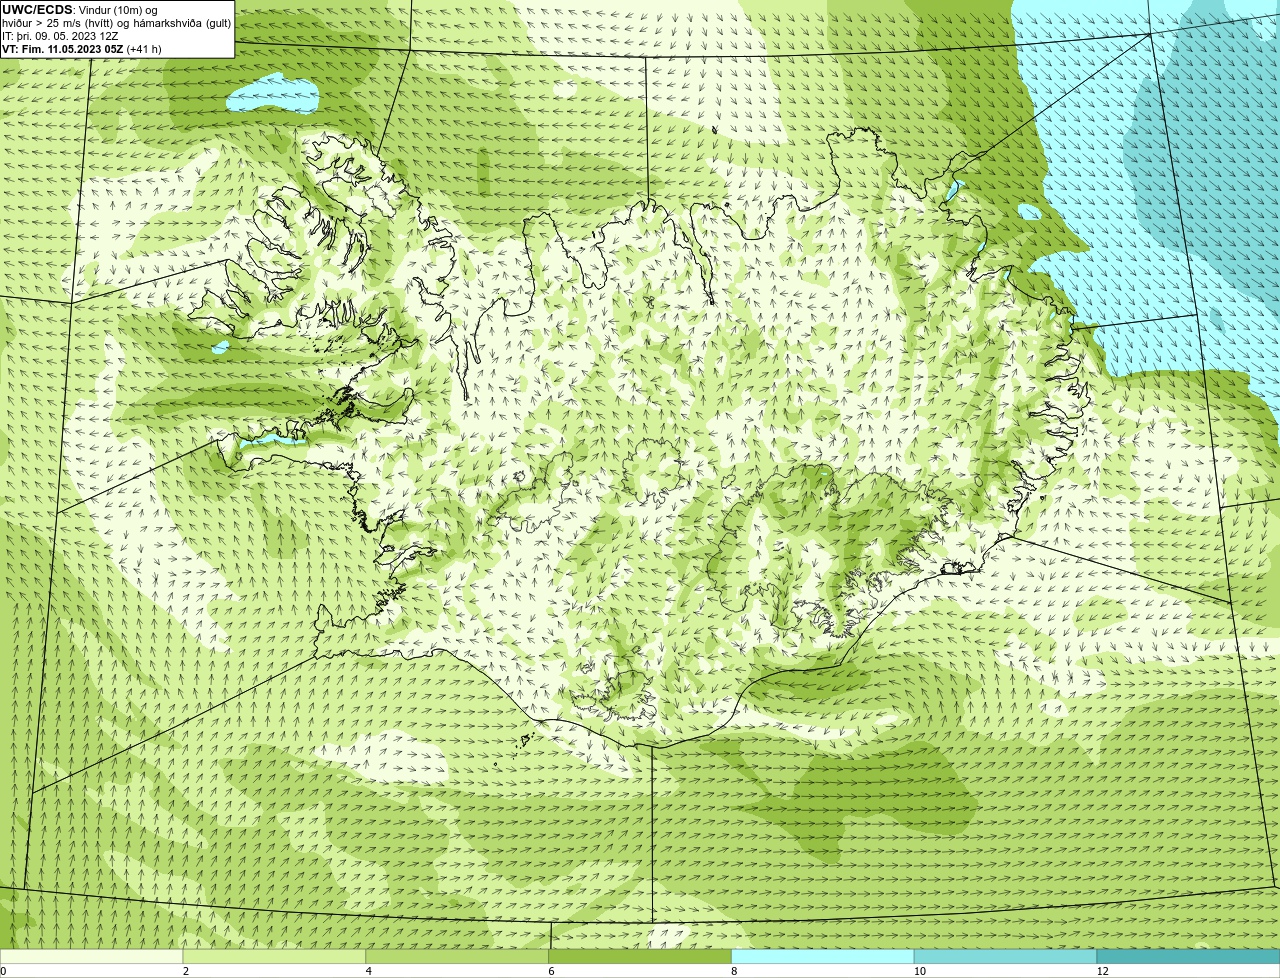The image size is (1280, 978).
Task: Click the valid time 'VT: Fim. 11.05.2023 05Z (+41 h)'
Action: [x=82, y=49]
